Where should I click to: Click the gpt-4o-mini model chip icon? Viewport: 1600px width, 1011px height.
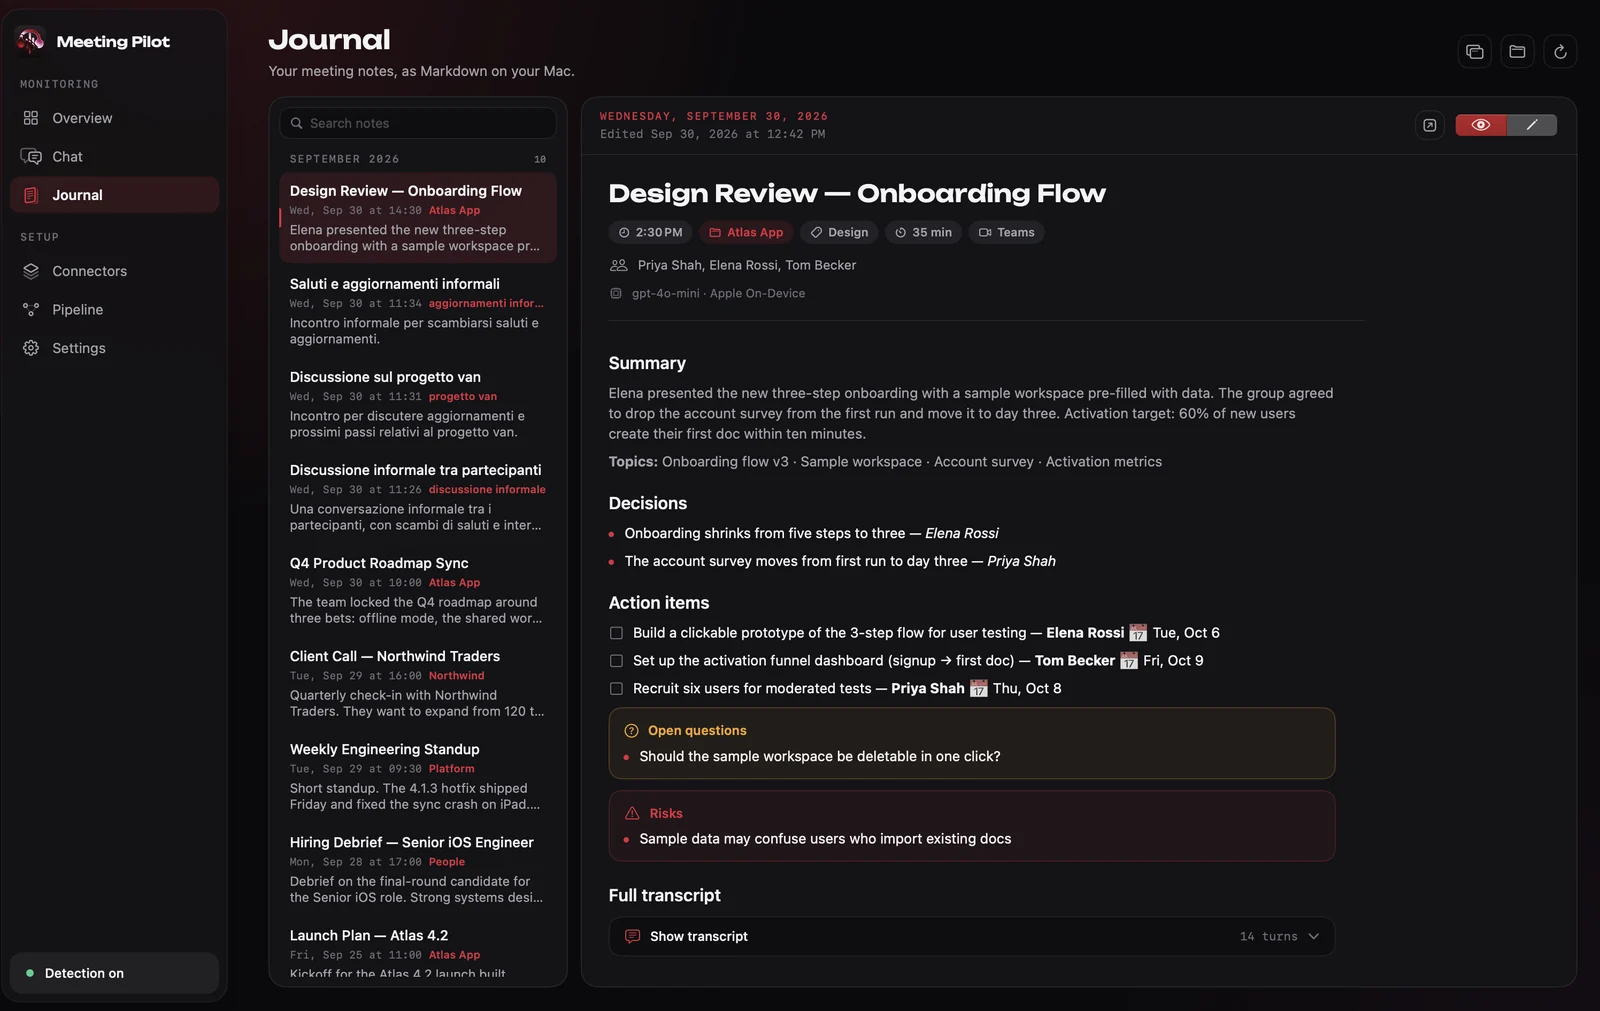616,293
